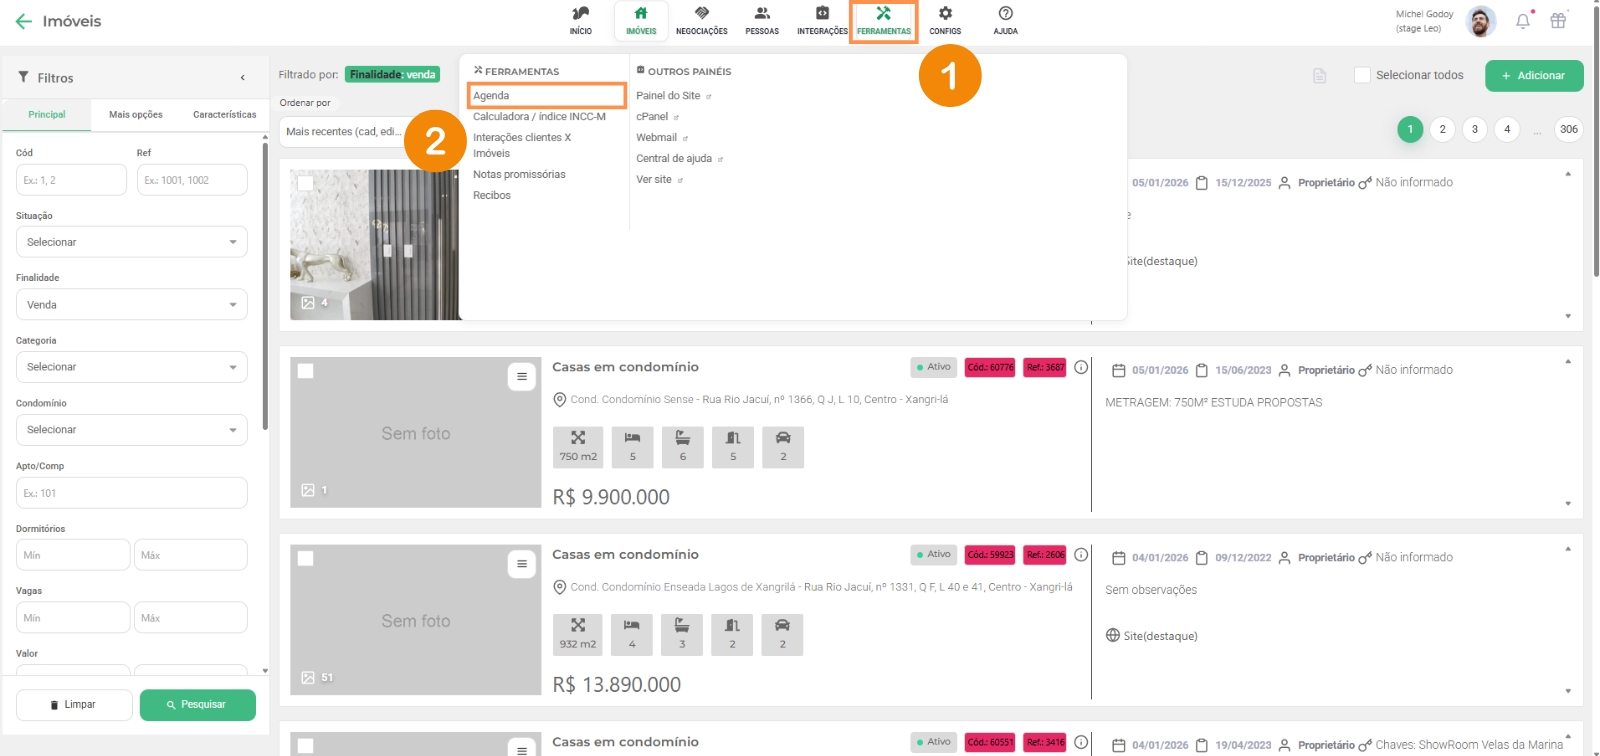Check the Selecionar todos checkbox

1362,75
